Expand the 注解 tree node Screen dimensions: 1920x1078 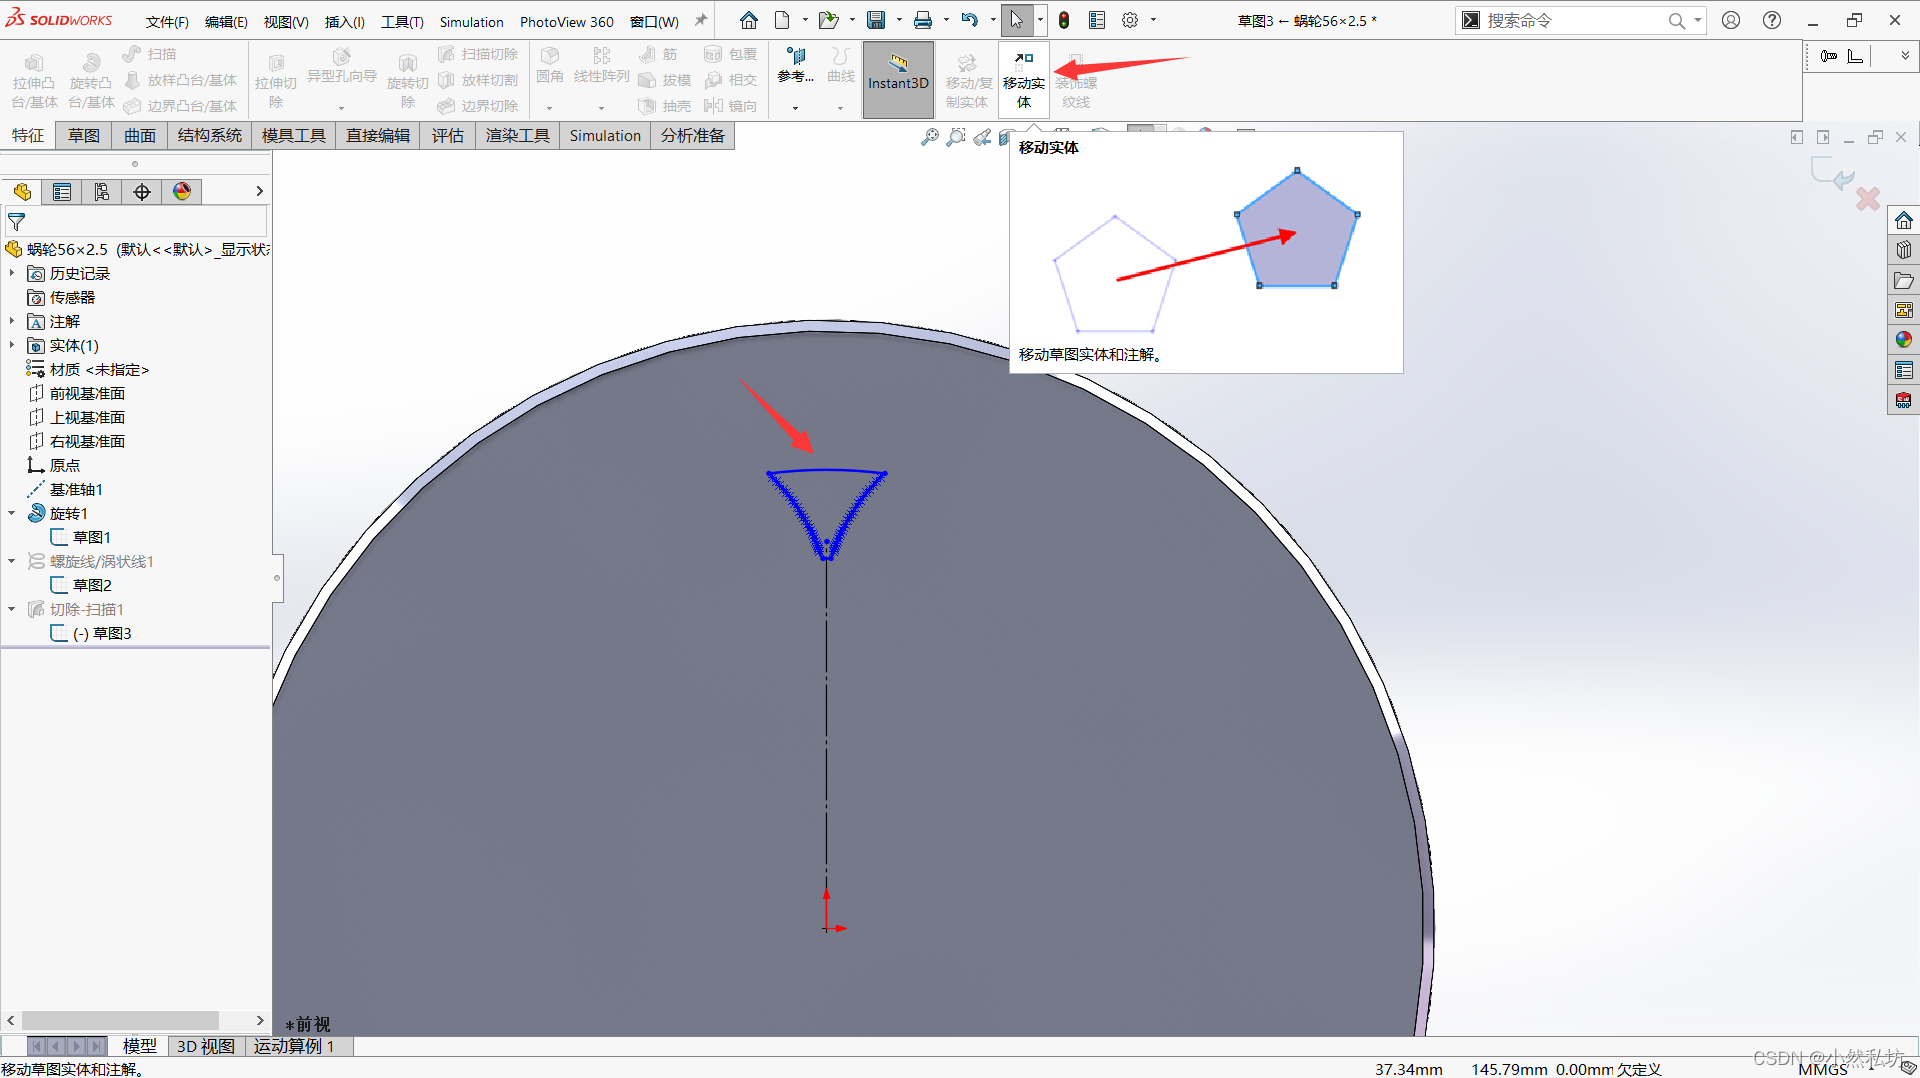tap(12, 321)
